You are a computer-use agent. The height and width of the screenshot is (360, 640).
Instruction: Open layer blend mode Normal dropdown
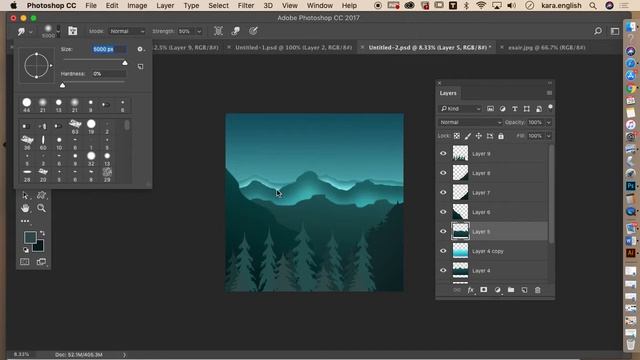[470, 122]
